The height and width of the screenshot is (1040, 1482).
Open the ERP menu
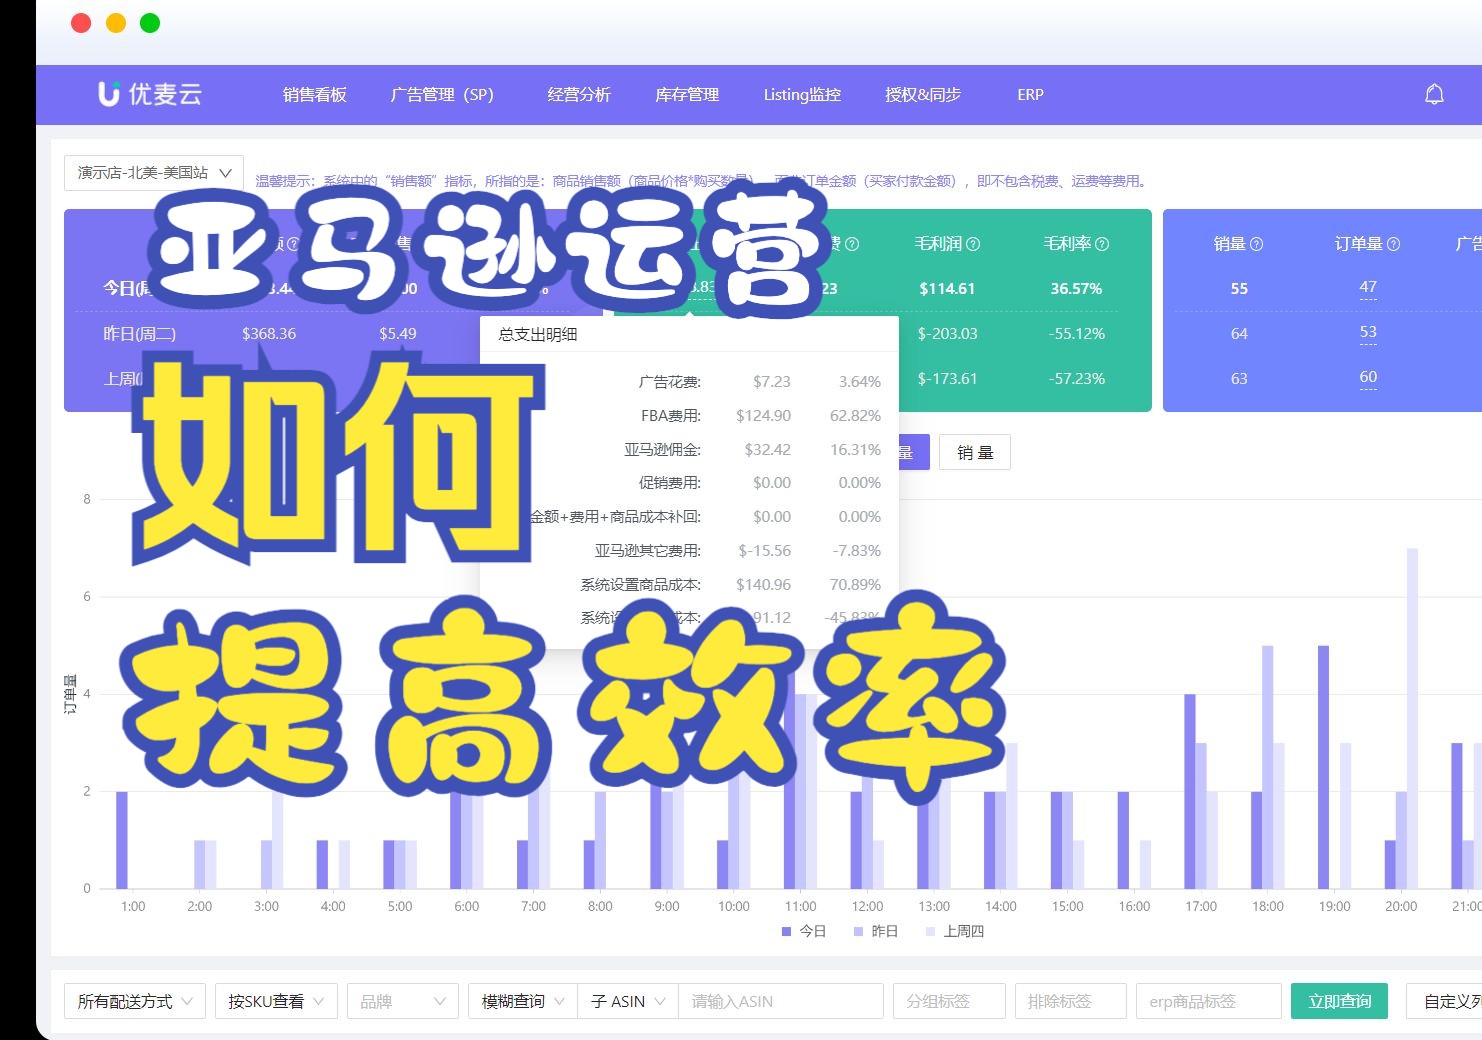1030,95
